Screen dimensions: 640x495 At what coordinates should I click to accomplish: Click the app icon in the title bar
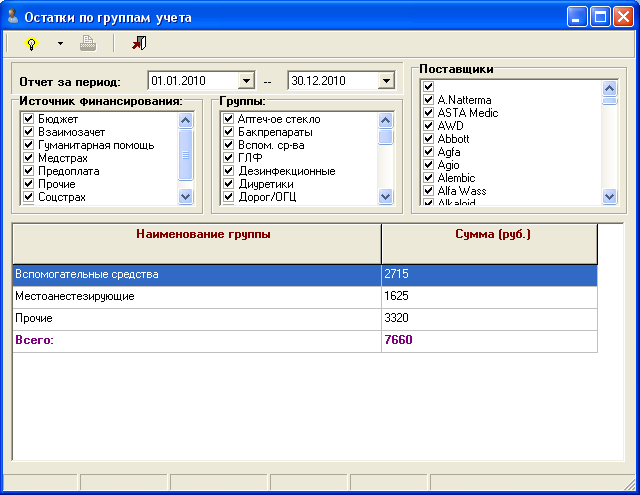click(12, 17)
